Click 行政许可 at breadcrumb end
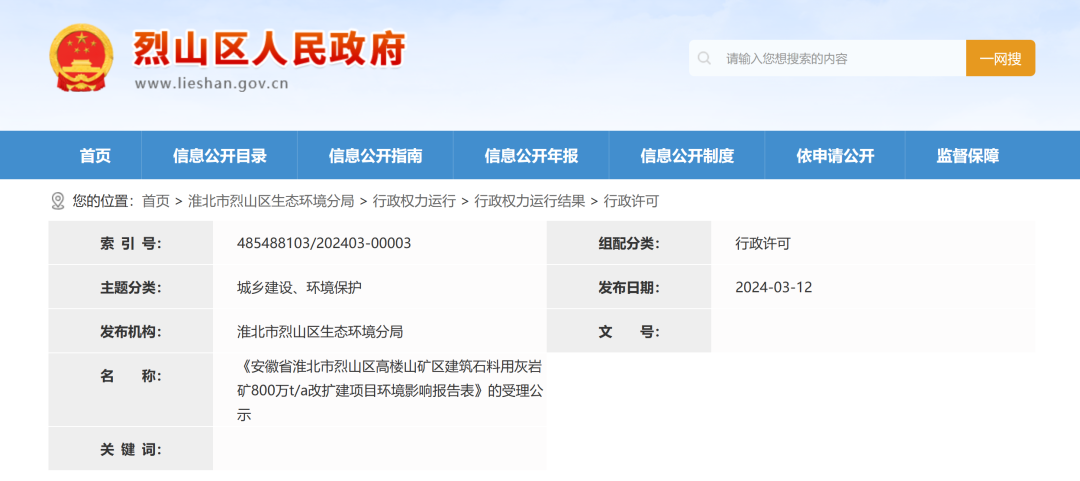1080x481 pixels. tap(631, 201)
